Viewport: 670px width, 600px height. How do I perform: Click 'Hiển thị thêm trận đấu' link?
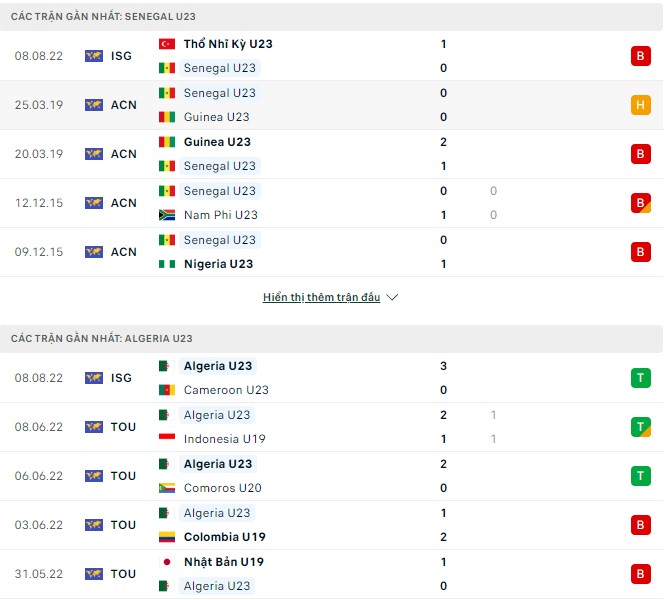point(321,298)
